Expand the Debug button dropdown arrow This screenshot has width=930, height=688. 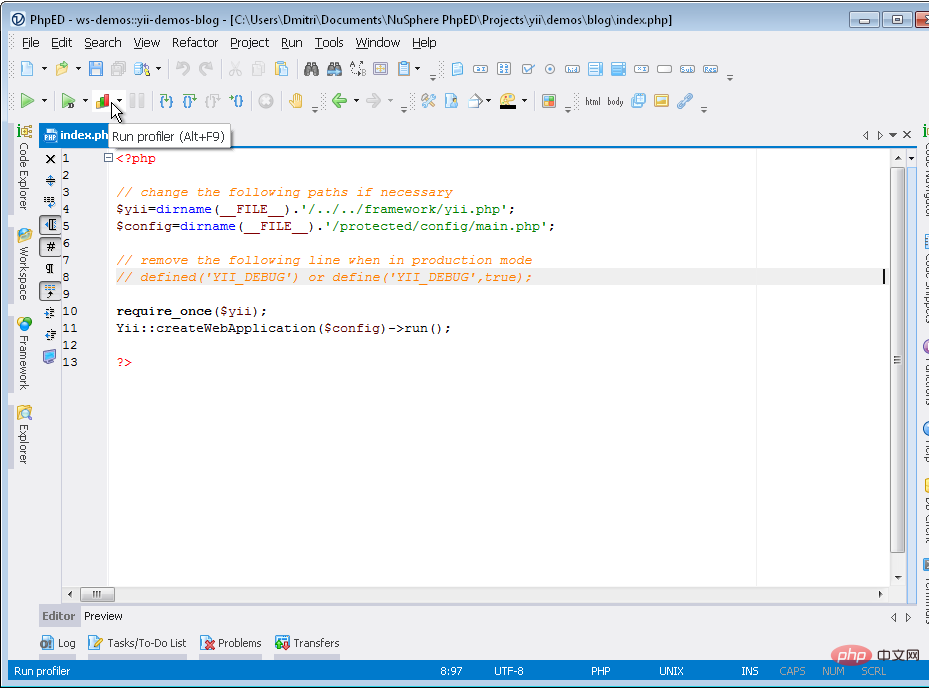(x=85, y=101)
